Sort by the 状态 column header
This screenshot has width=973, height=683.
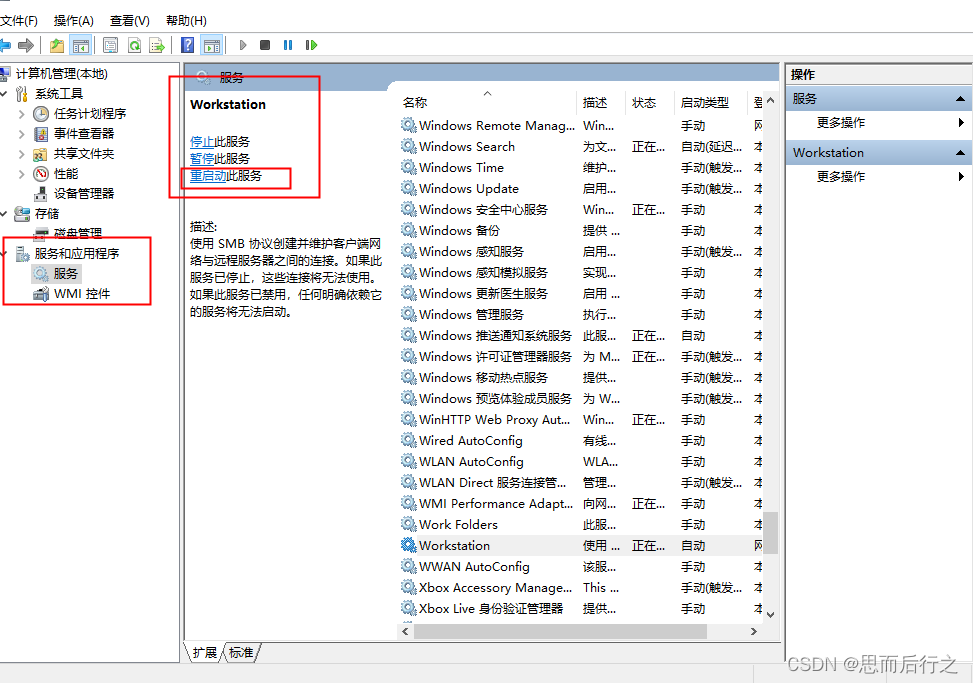click(x=649, y=102)
